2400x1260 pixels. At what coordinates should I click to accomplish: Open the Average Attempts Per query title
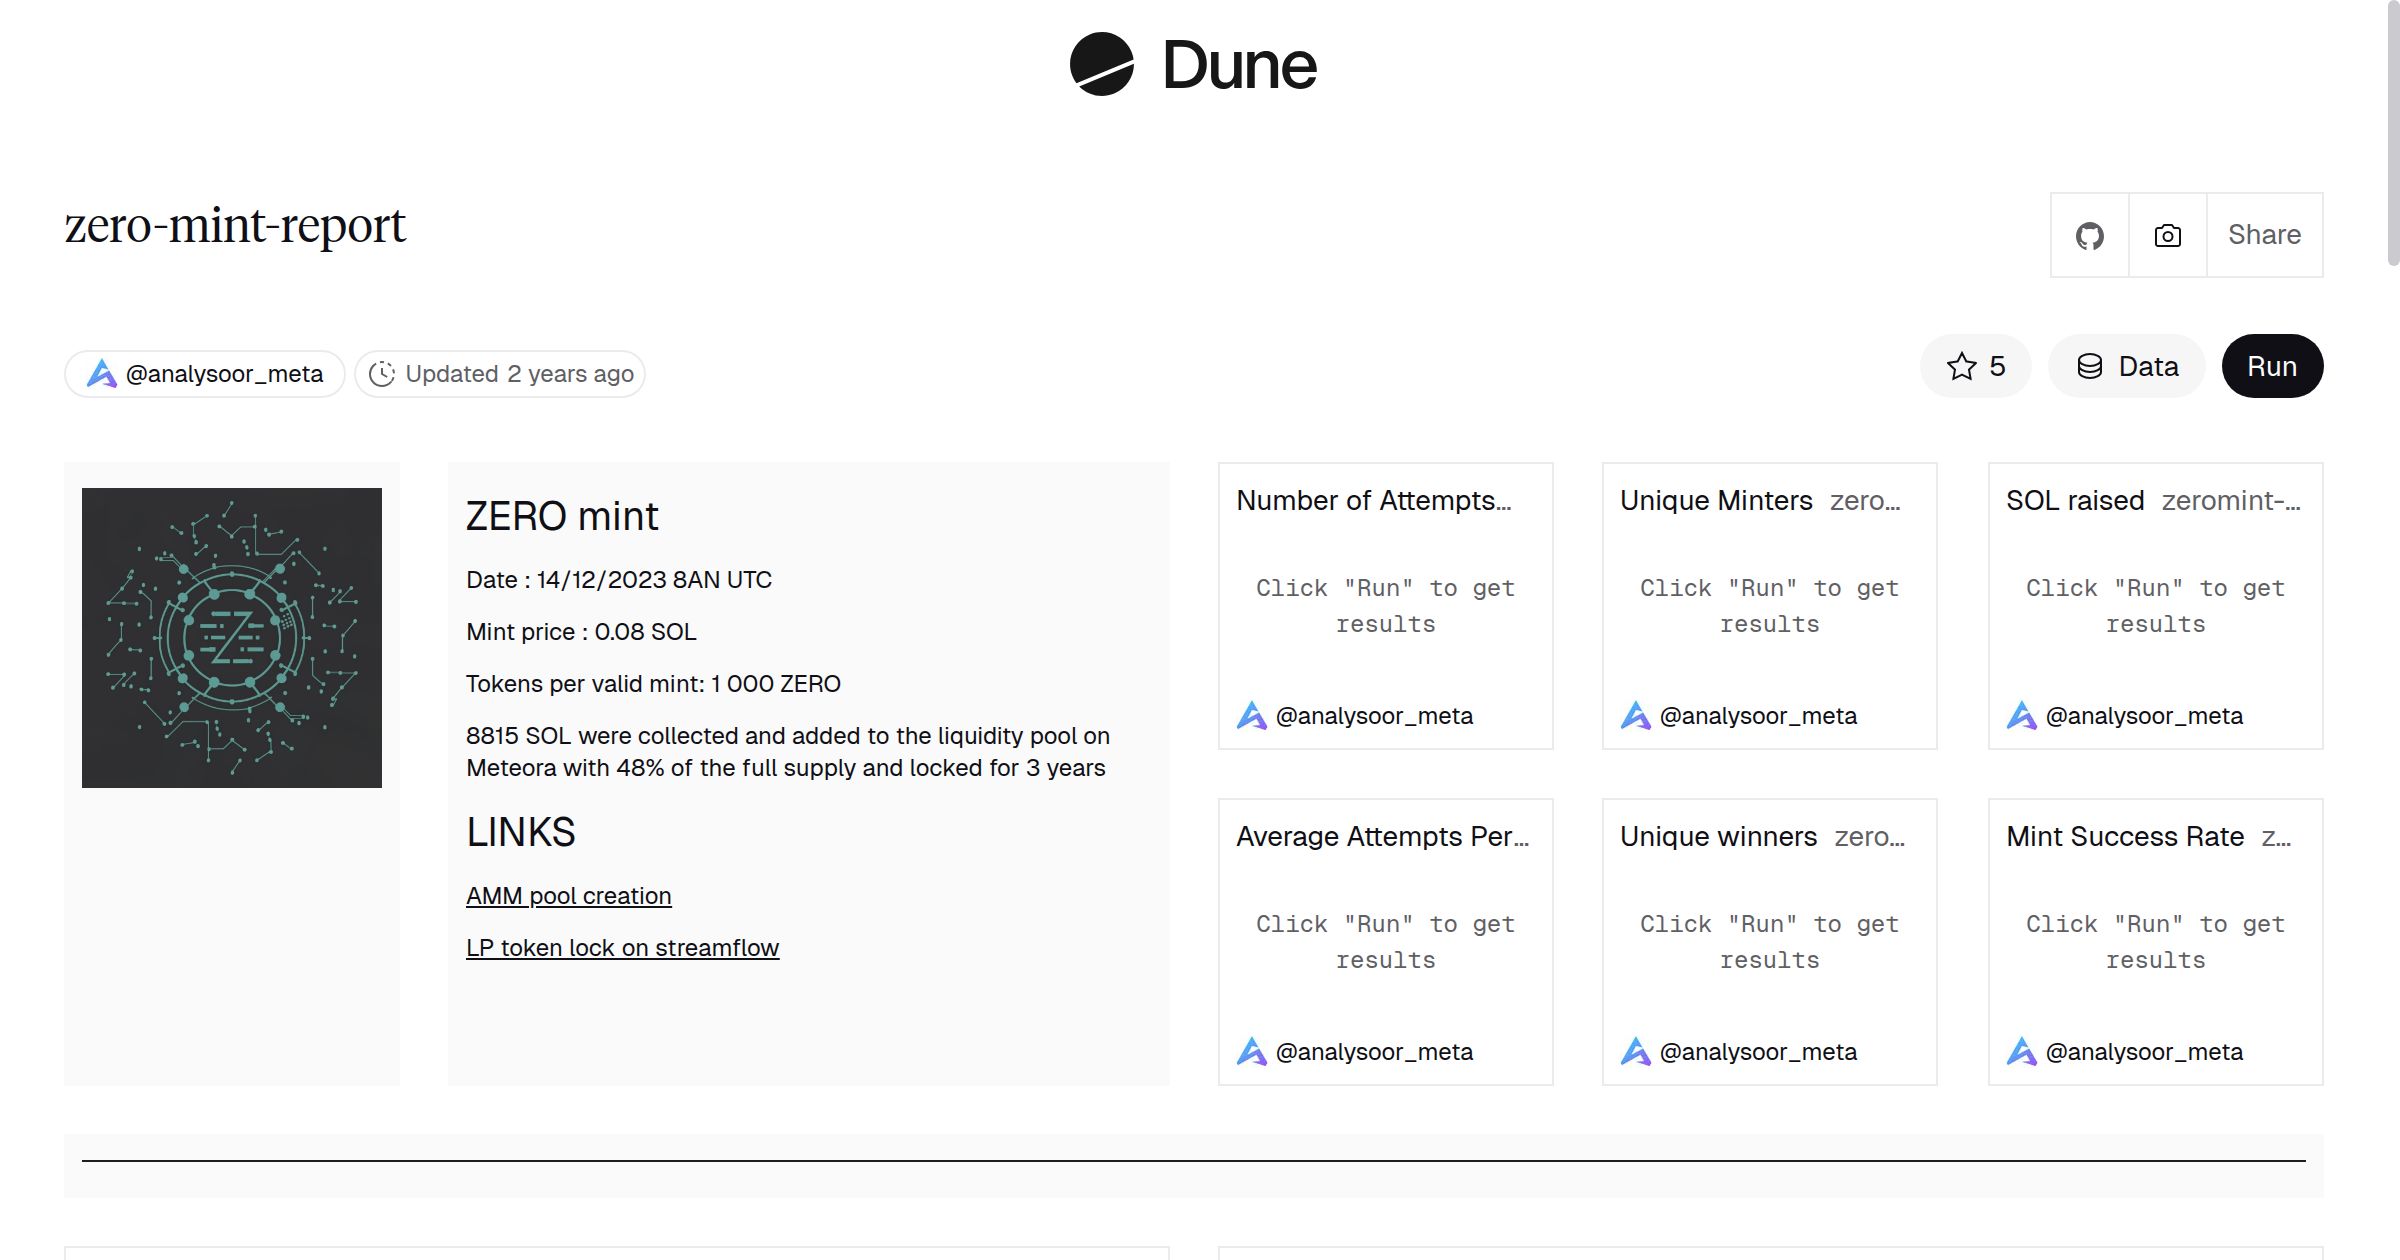(x=1382, y=836)
